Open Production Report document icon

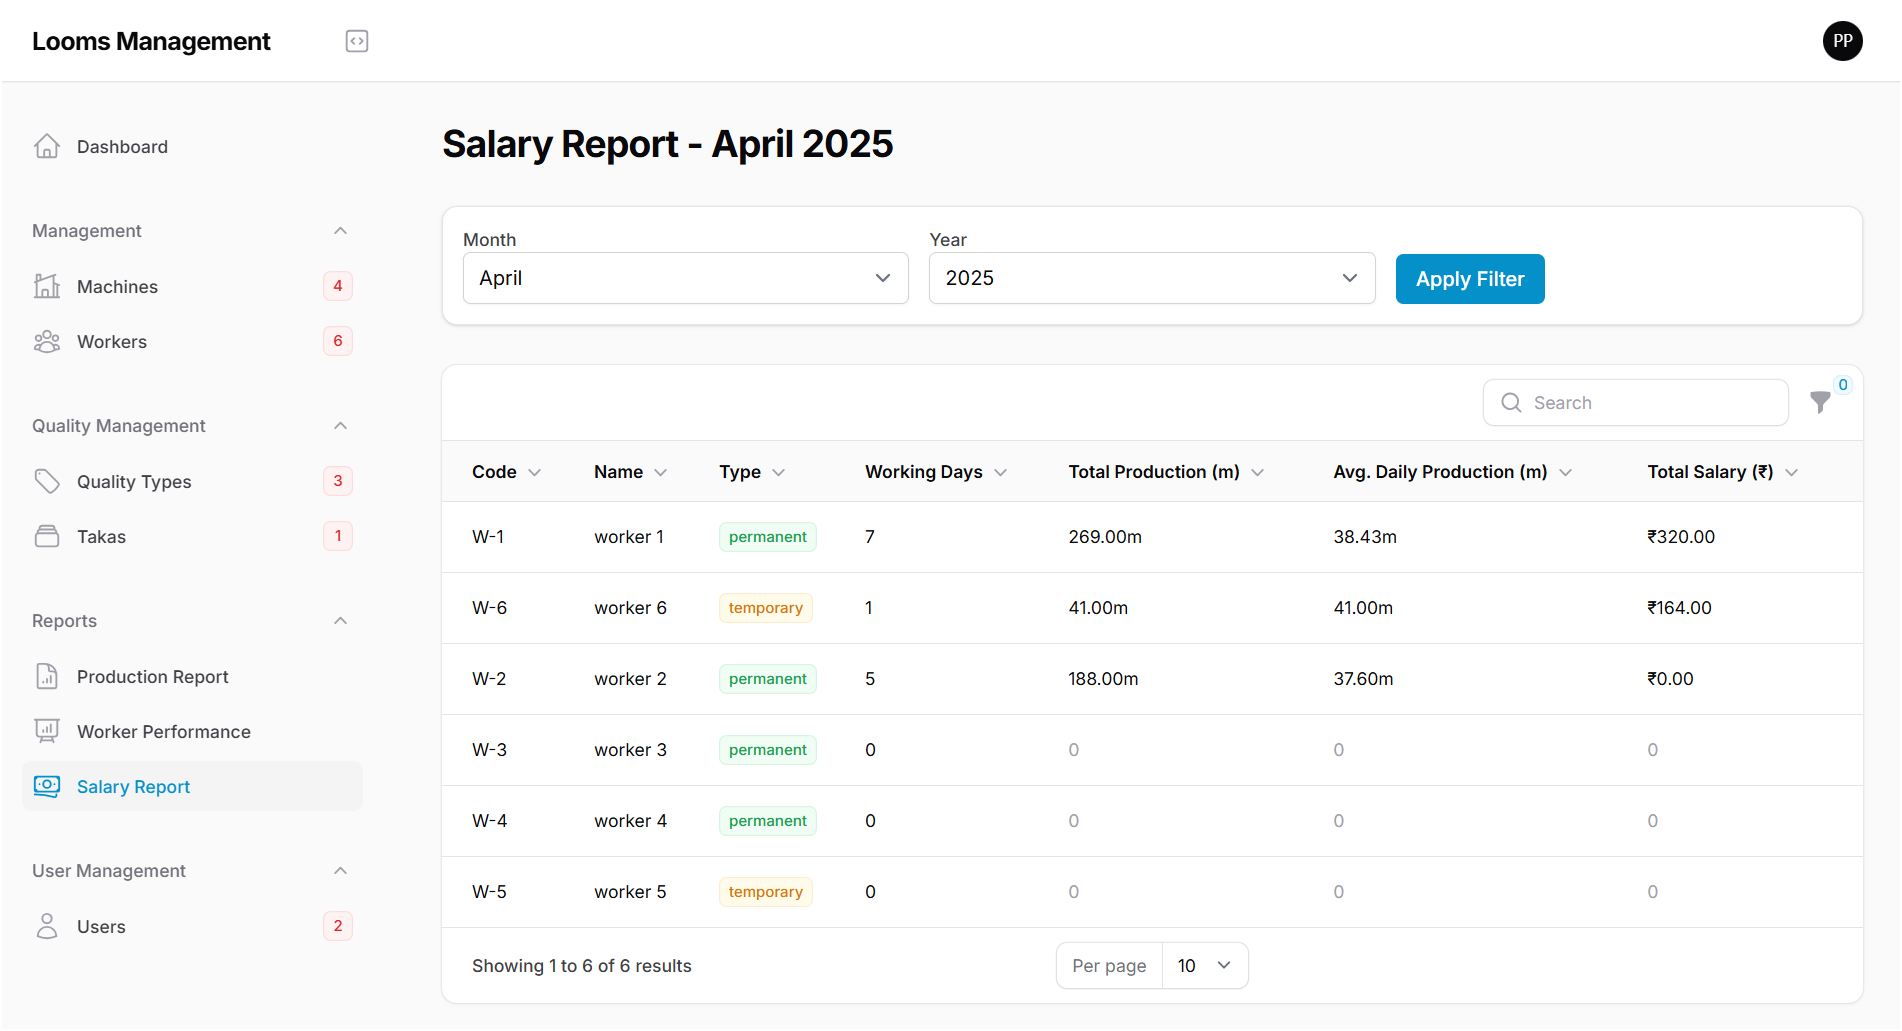(x=47, y=676)
